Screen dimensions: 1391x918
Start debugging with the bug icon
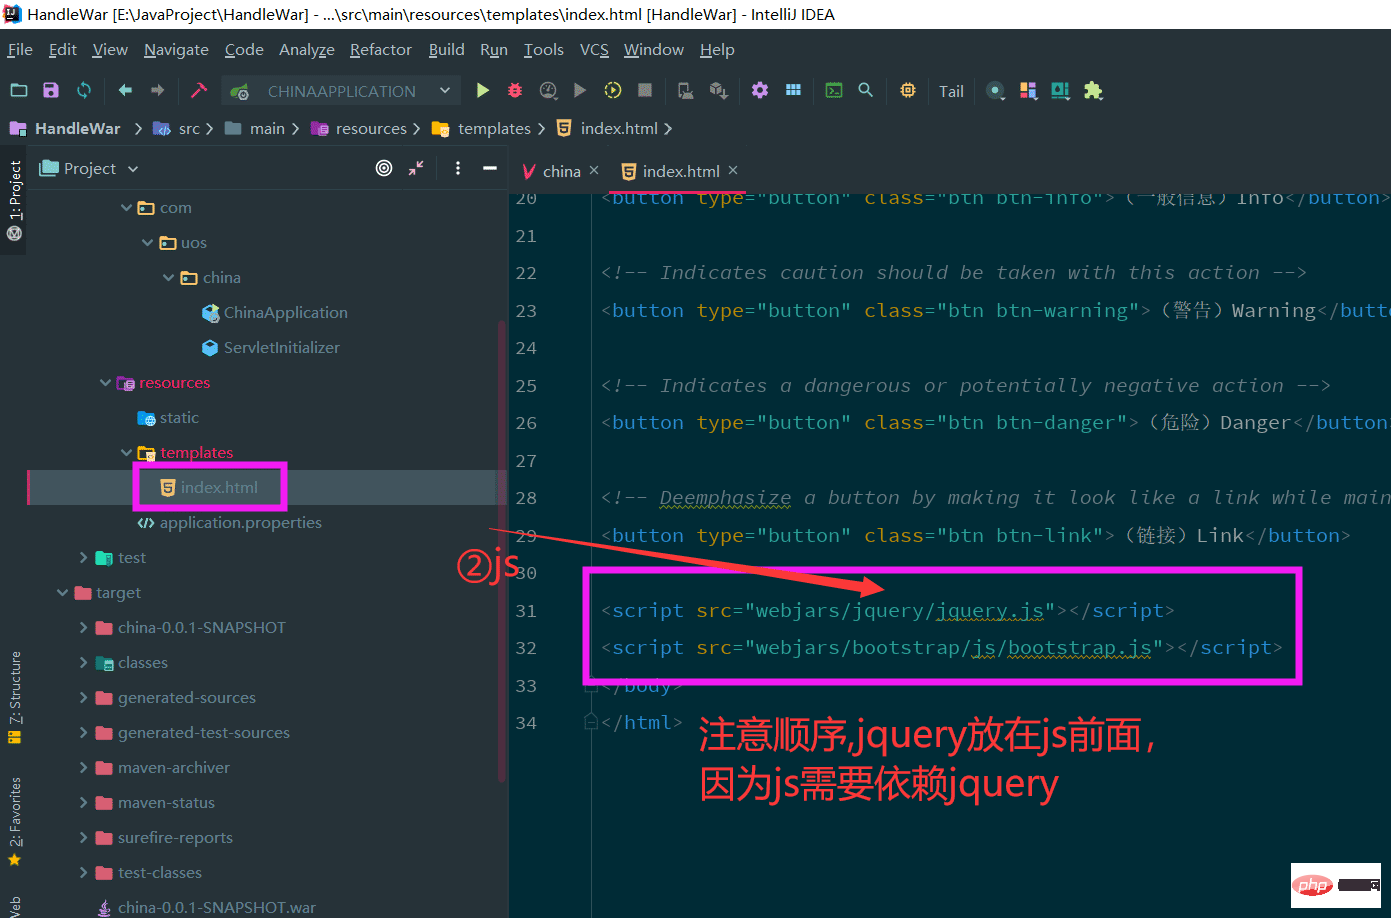pos(515,90)
